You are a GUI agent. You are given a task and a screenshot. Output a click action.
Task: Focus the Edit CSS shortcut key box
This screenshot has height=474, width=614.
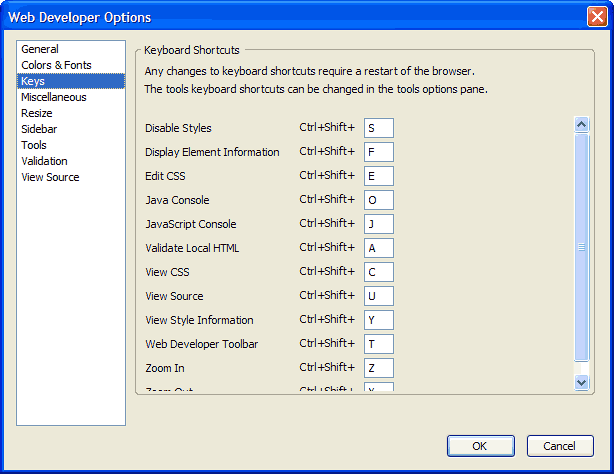point(379,176)
